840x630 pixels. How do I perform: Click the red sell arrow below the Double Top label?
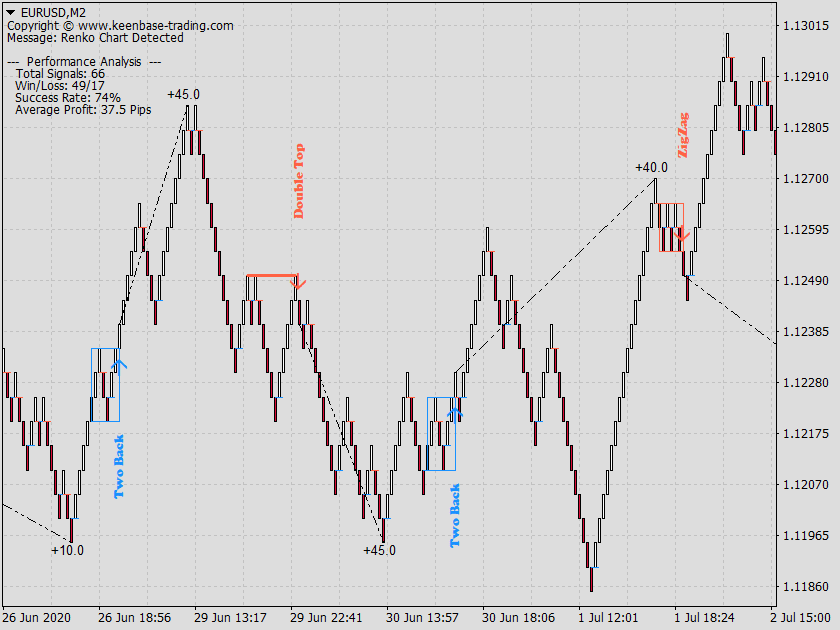coord(297,283)
